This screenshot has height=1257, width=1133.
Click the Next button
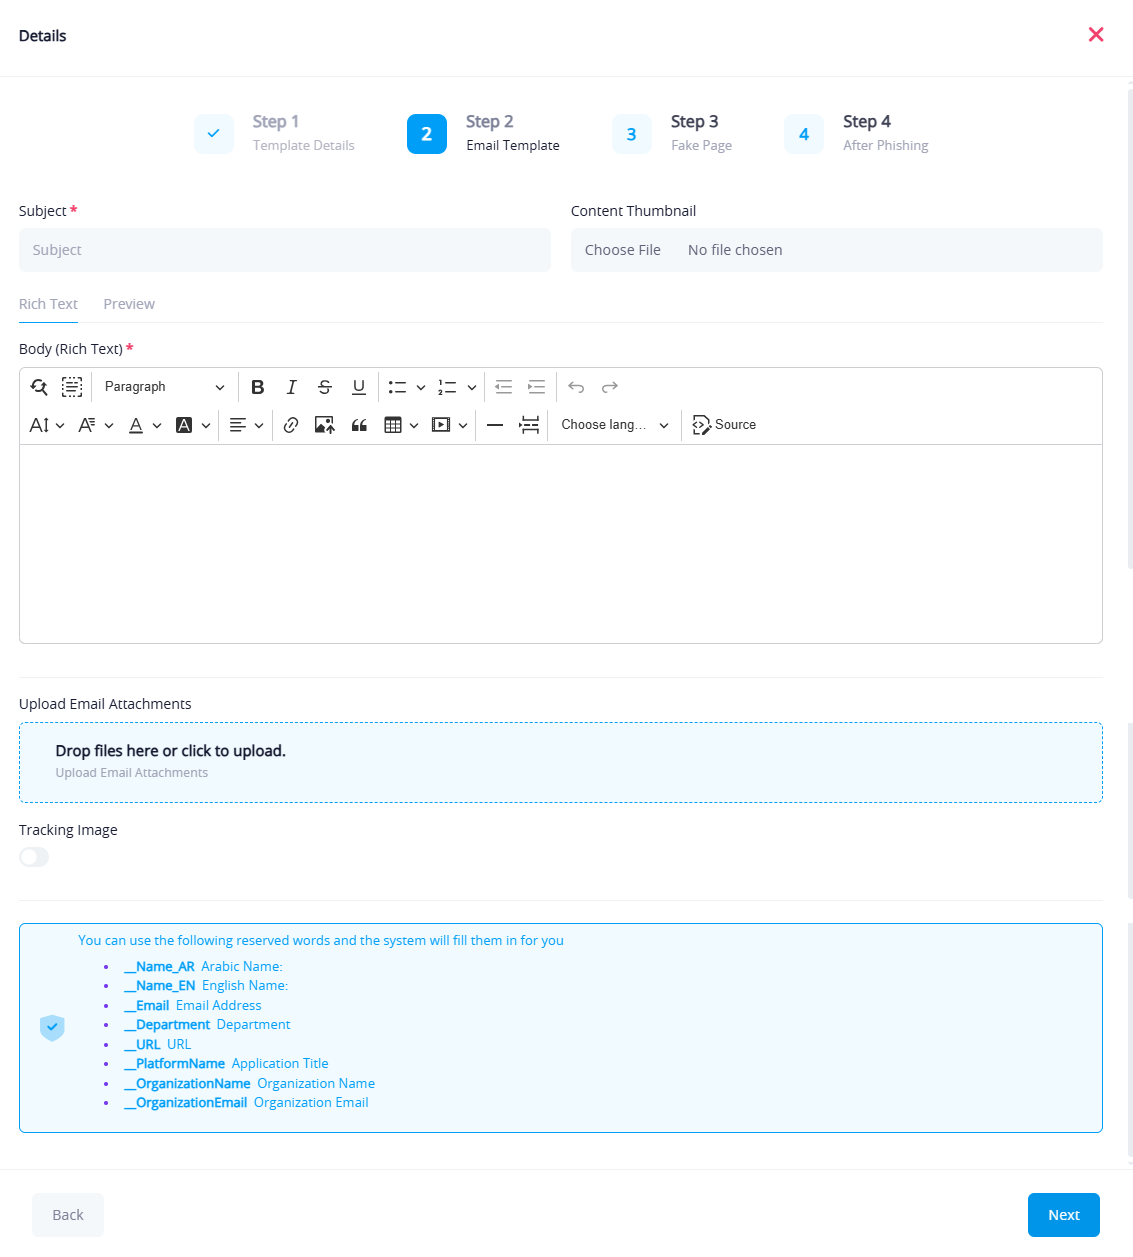[x=1063, y=1215]
